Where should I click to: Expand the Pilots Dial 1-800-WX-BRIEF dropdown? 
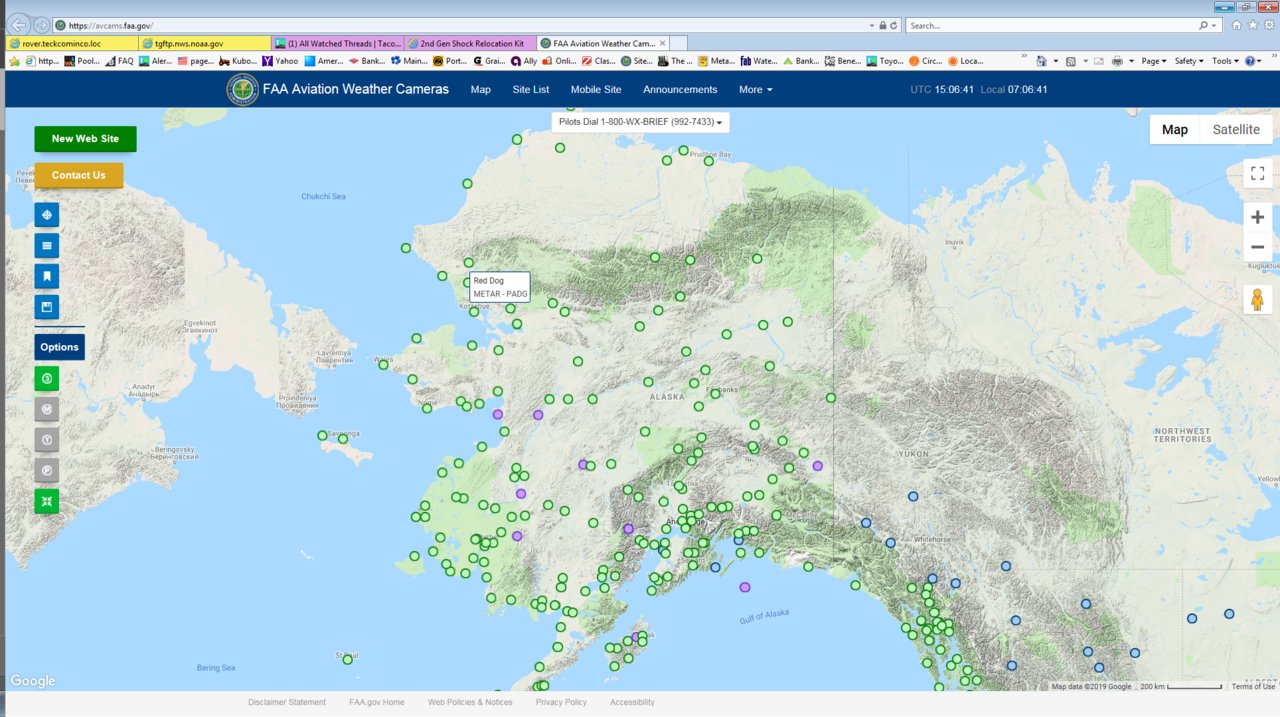640,122
